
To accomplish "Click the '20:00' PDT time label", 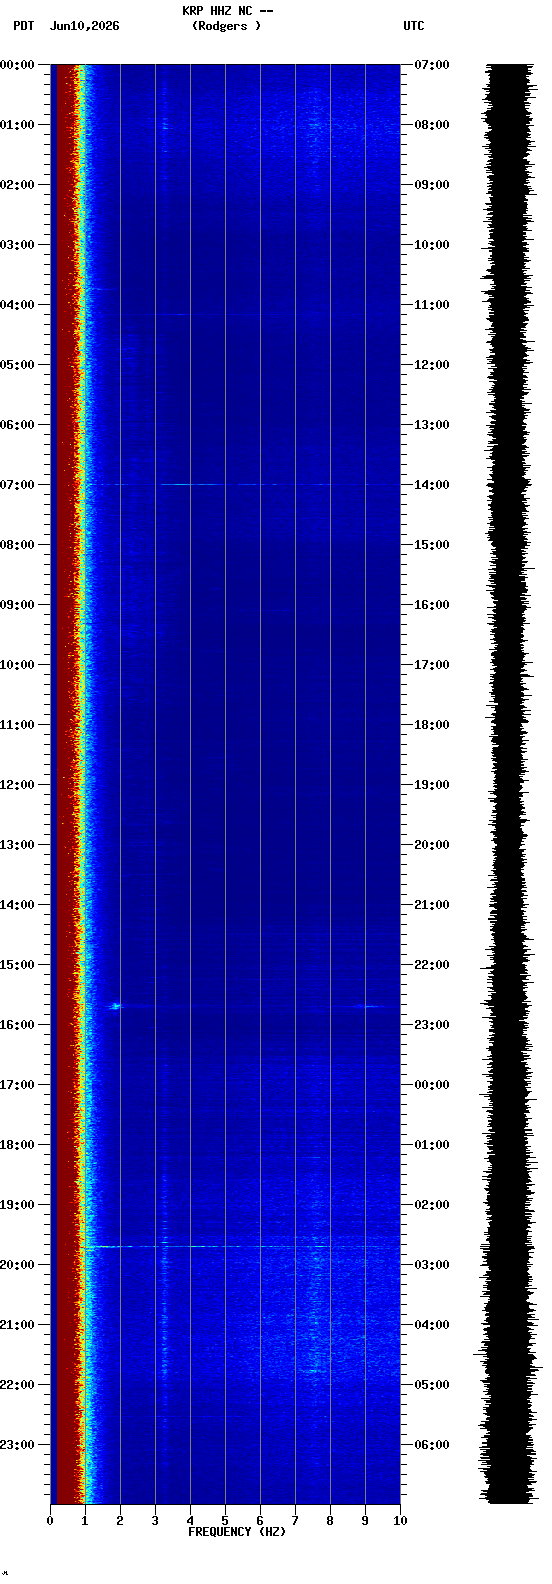I will click(17, 1265).
